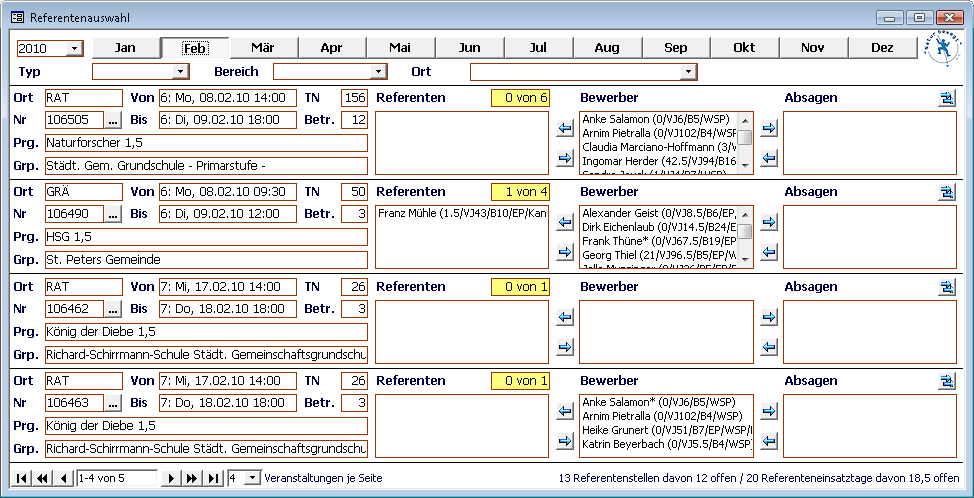Viewport: 974px width, 498px height.
Task: Switch to the Apr month tab
Action: coord(332,48)
